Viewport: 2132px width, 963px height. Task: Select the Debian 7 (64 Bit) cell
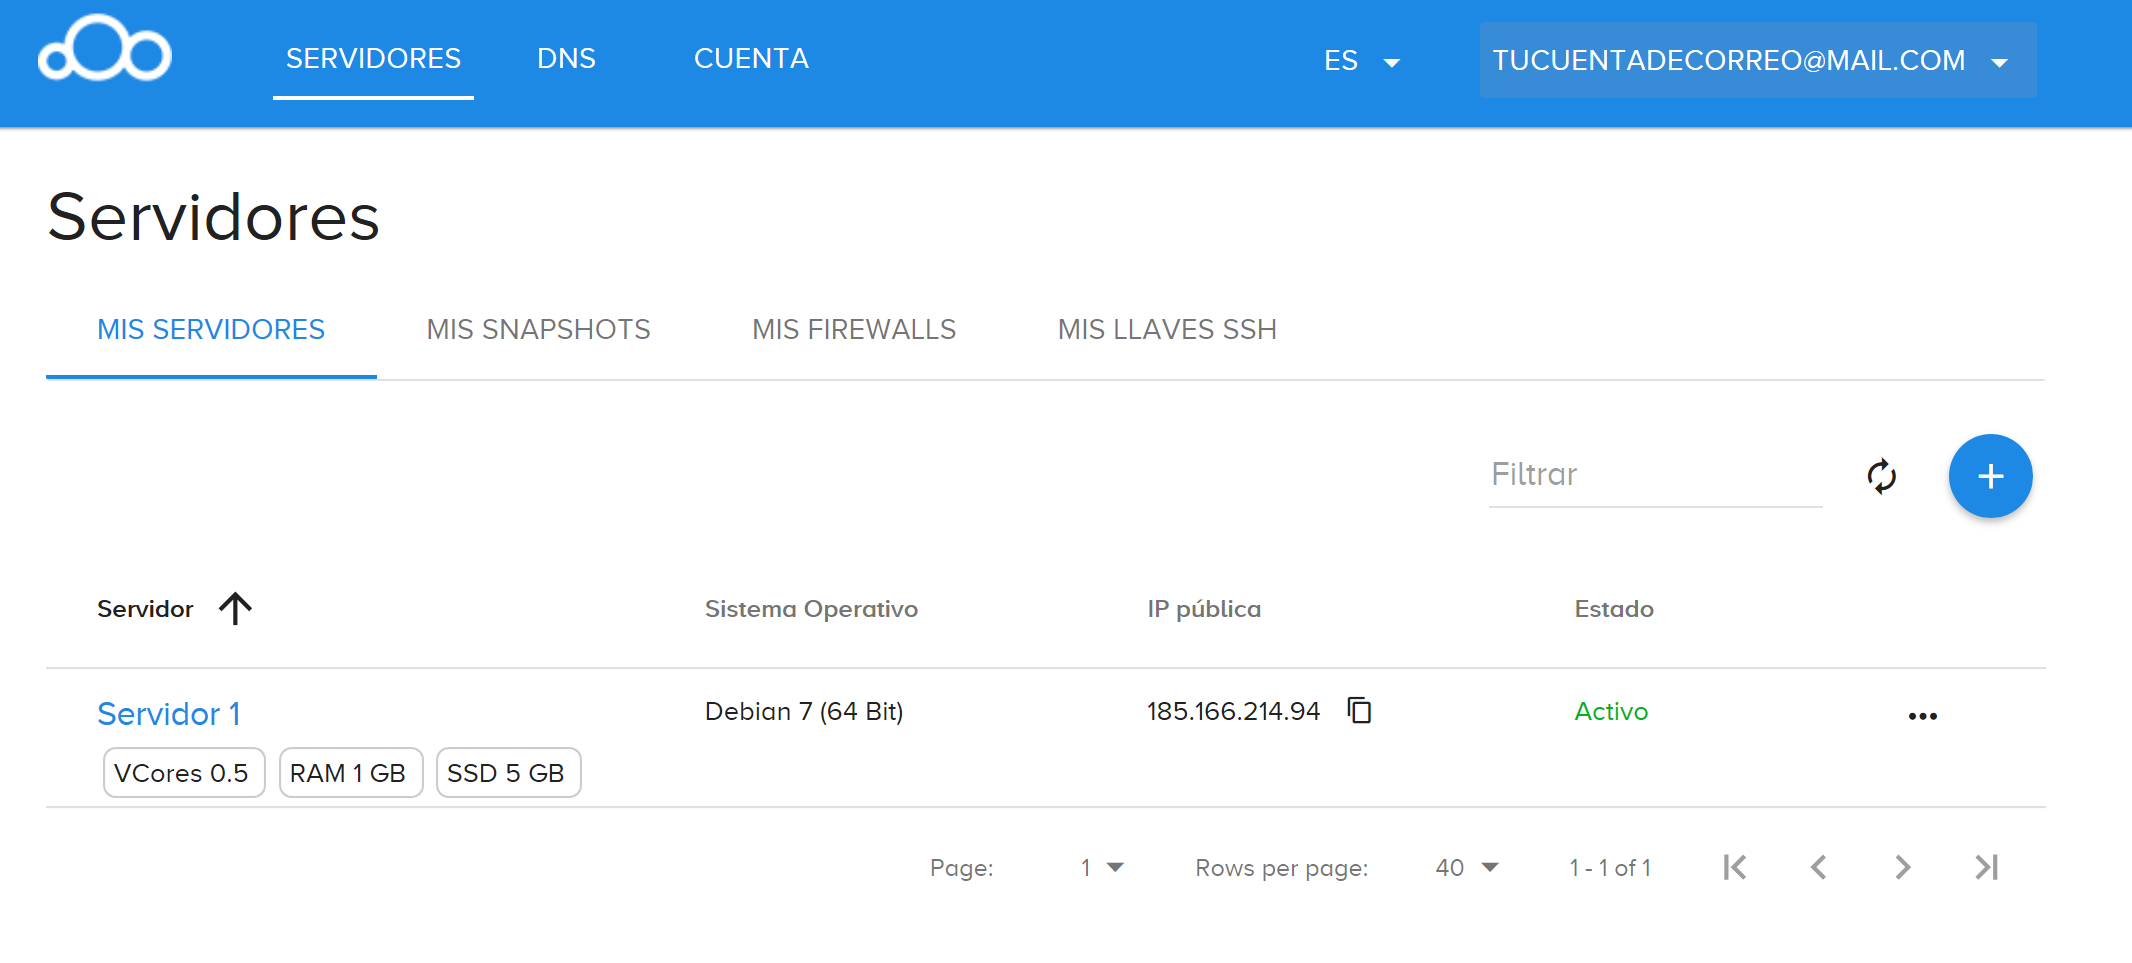(x=804, y=711)
